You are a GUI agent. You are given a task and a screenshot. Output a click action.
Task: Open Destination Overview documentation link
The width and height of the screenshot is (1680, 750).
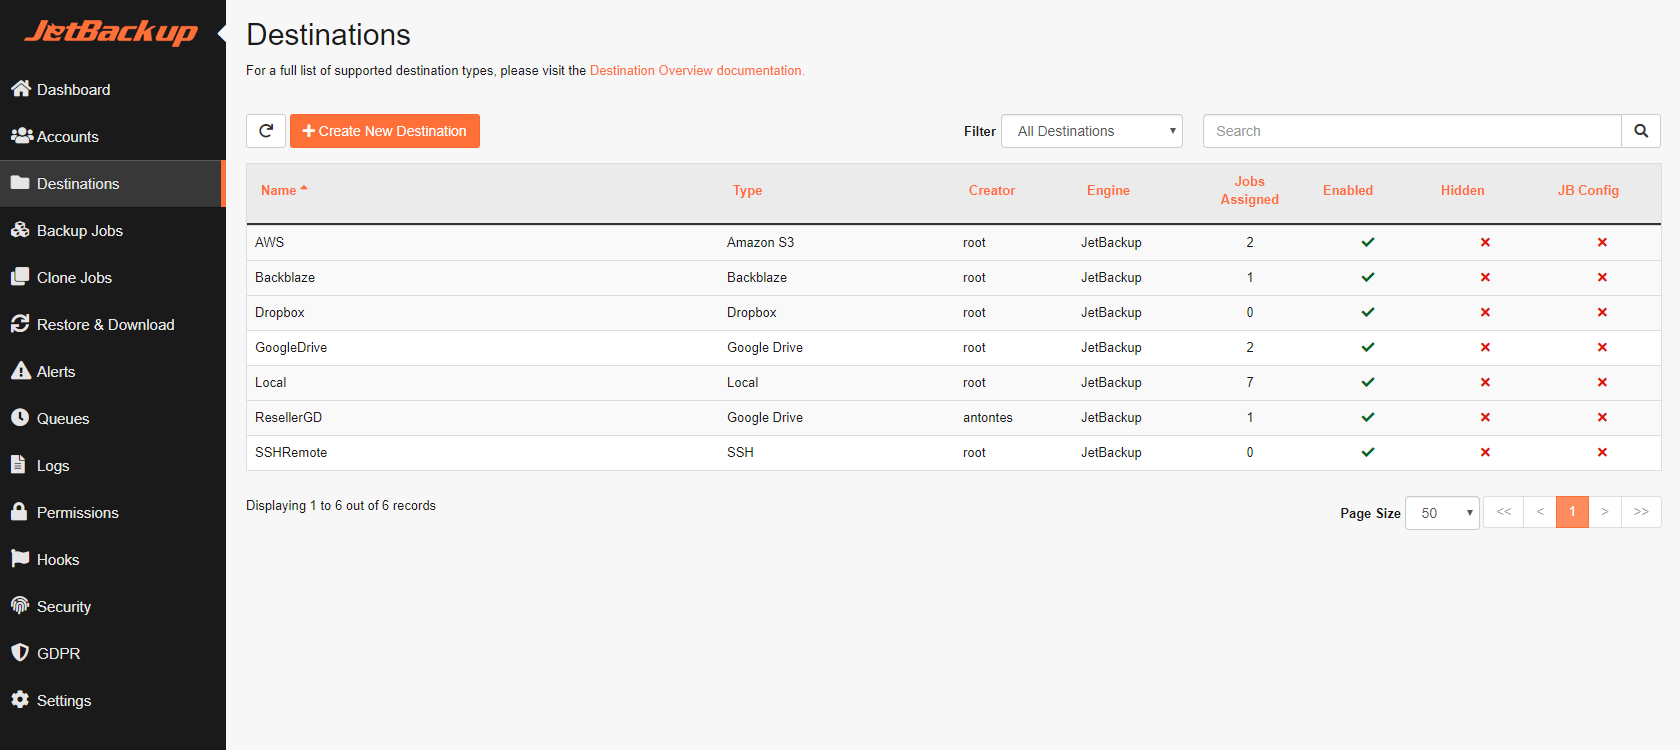[697, 71]
